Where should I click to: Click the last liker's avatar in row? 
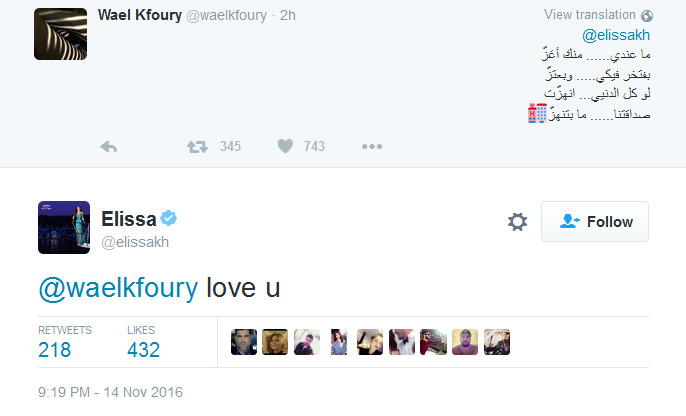click(497, 343)
